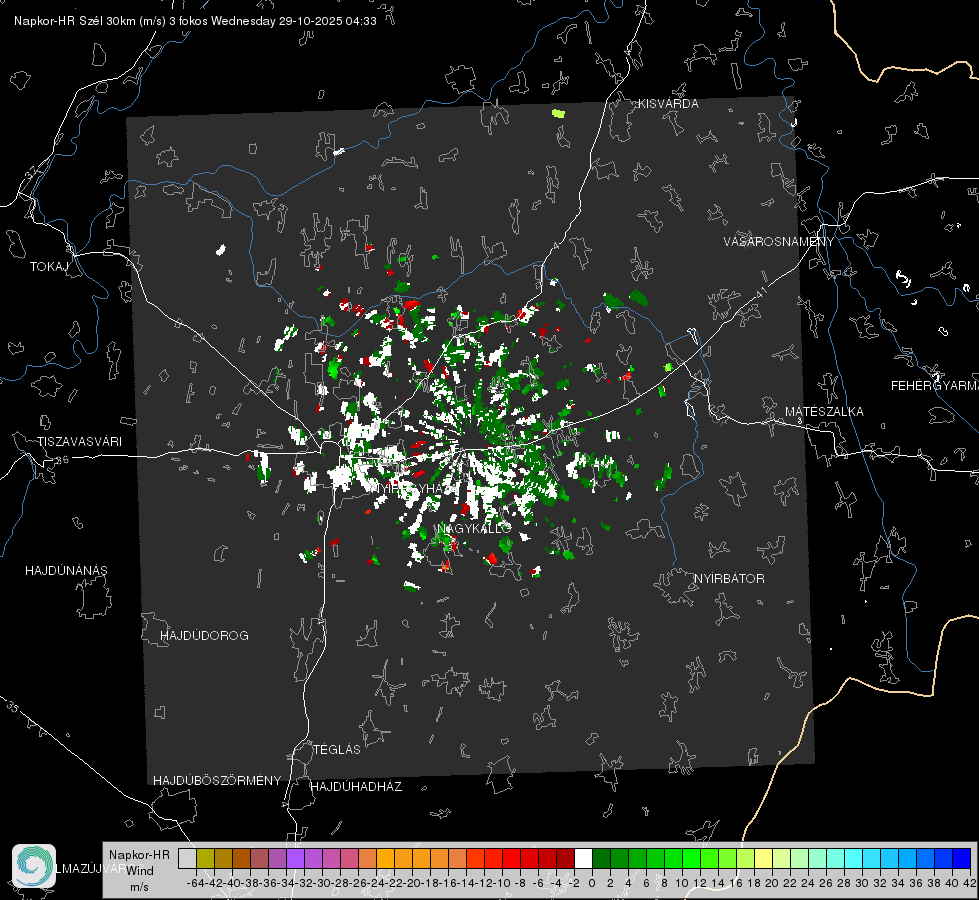Click the HAJDÚNÁNÁS town label
979x900 pixels.
[66, 571]
